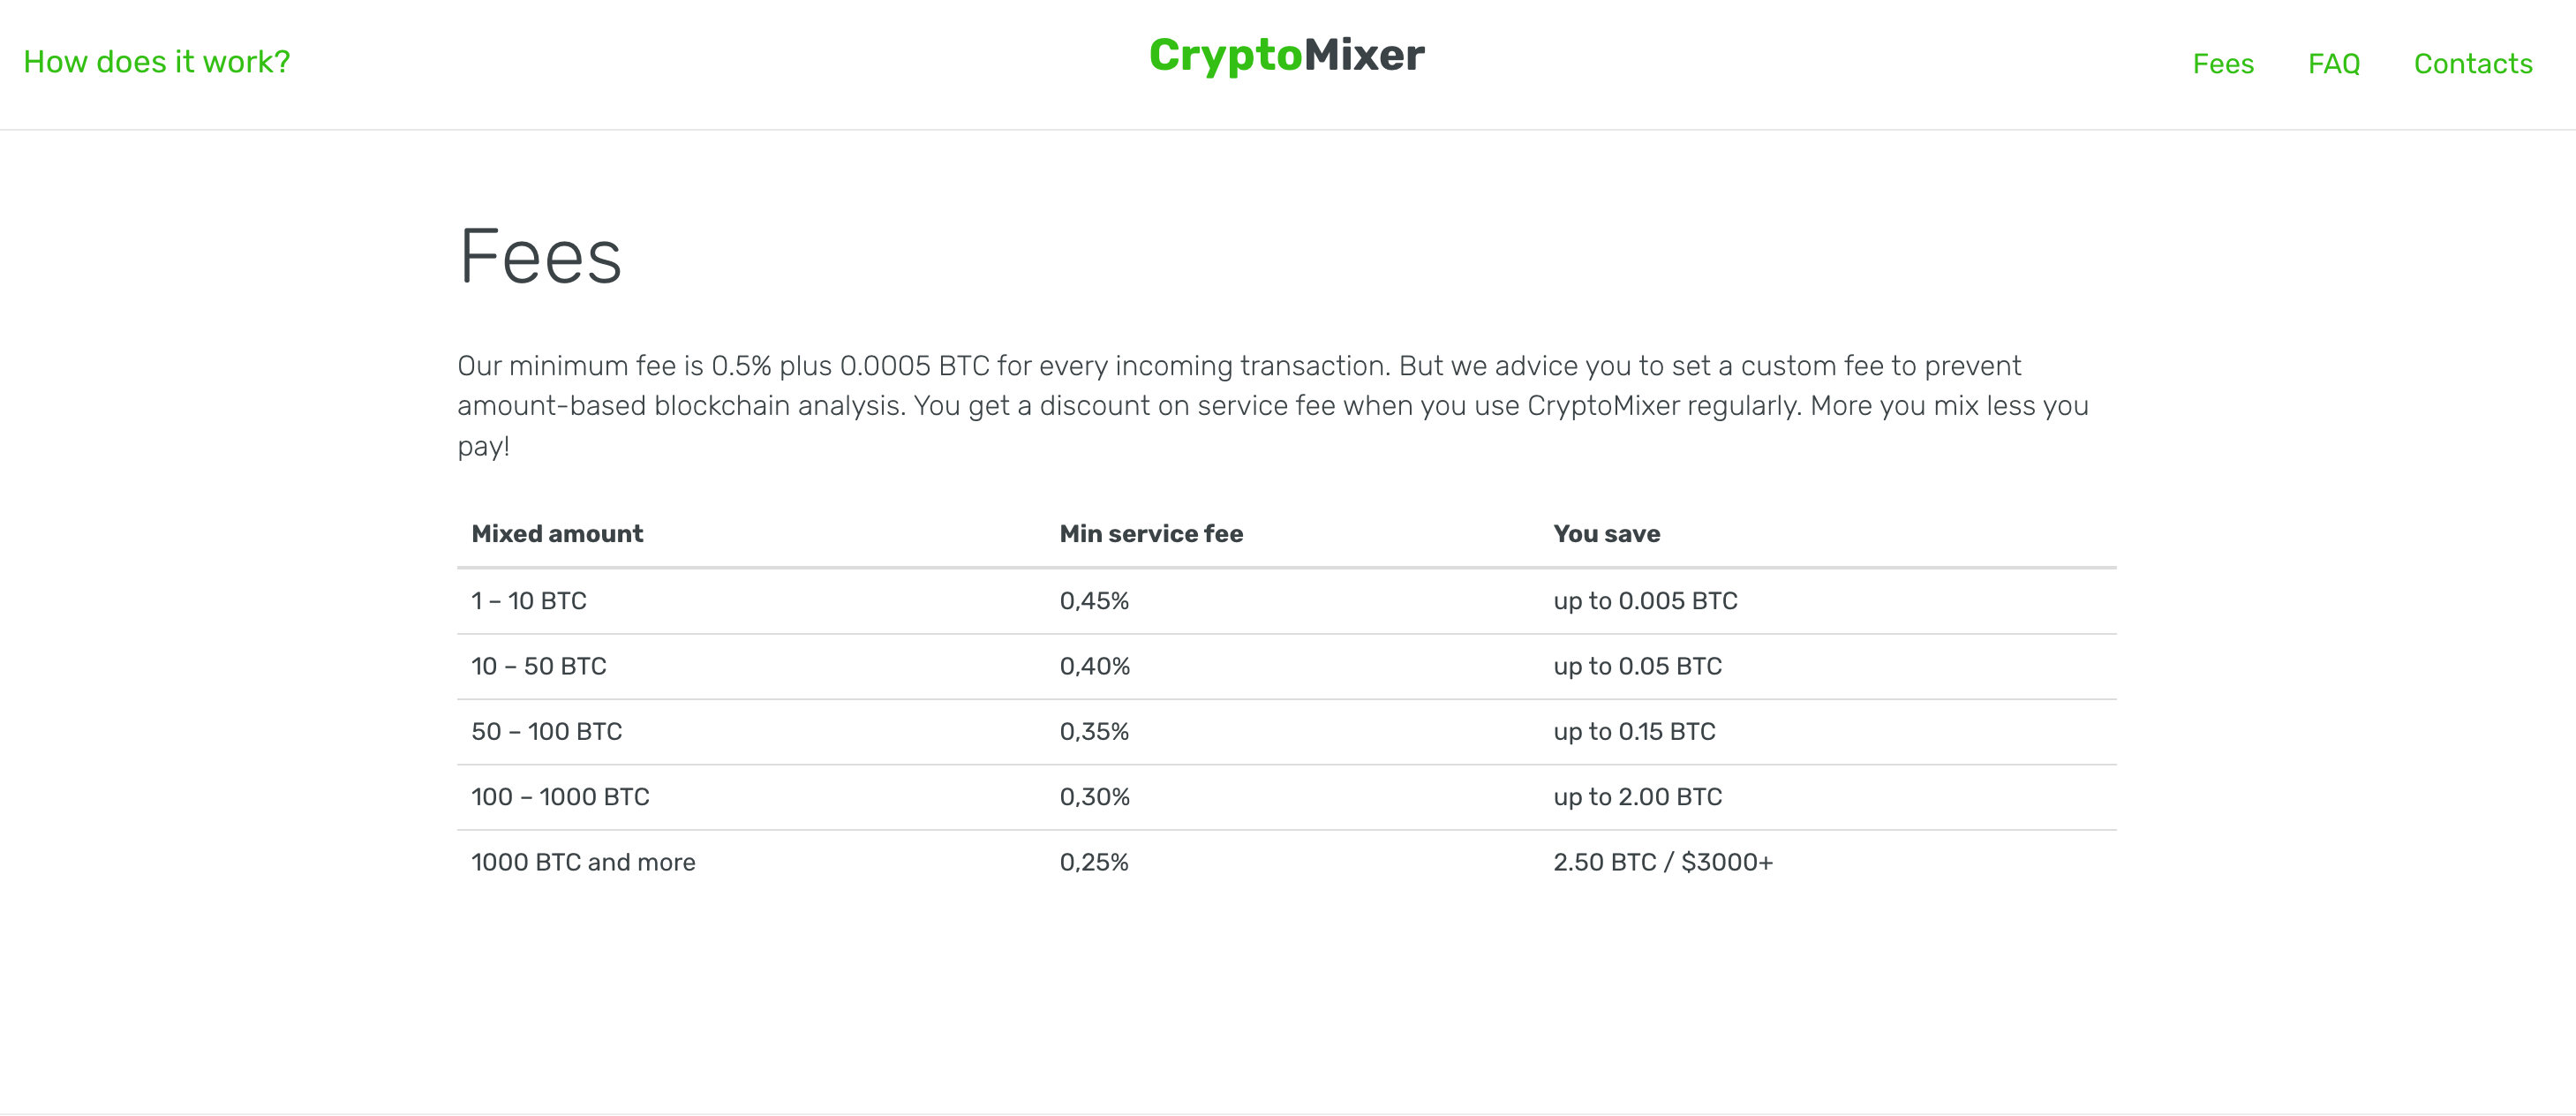Click the CryptoMixer logo
Image resolution: width=2576 pixels, height=1116 pixels.
1287,56
